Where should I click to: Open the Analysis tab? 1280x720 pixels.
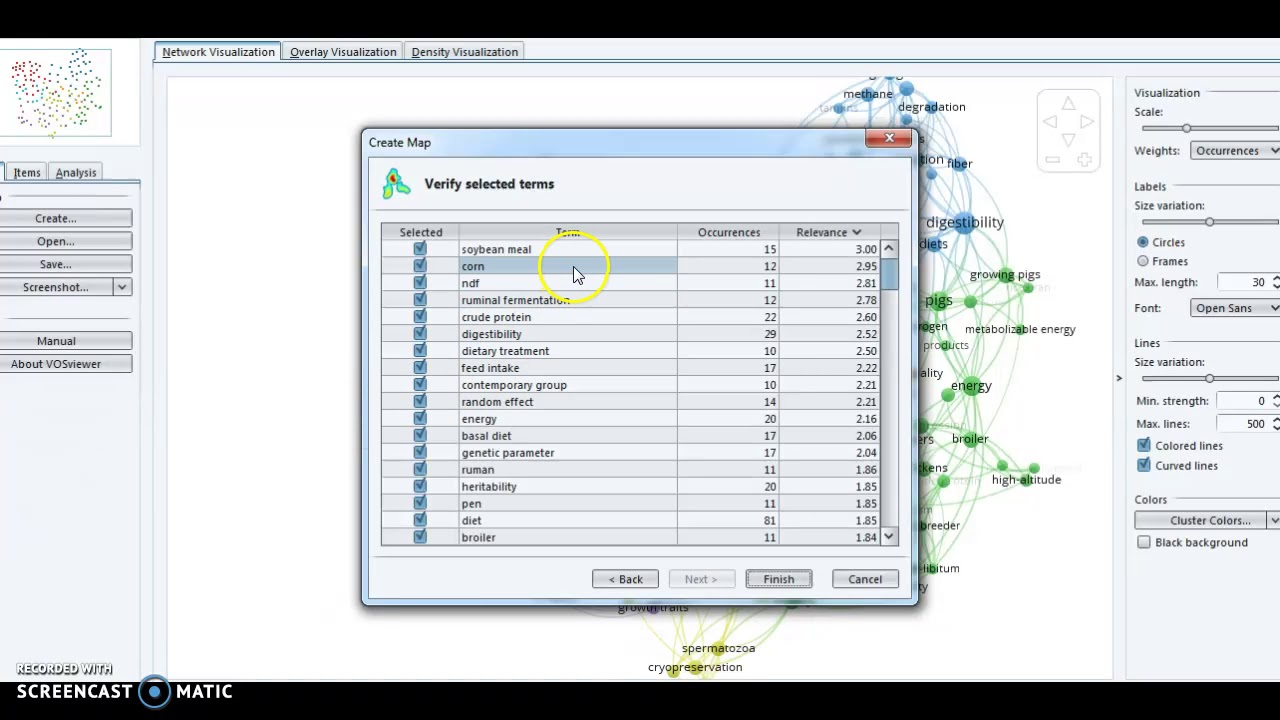coord(76,173)
